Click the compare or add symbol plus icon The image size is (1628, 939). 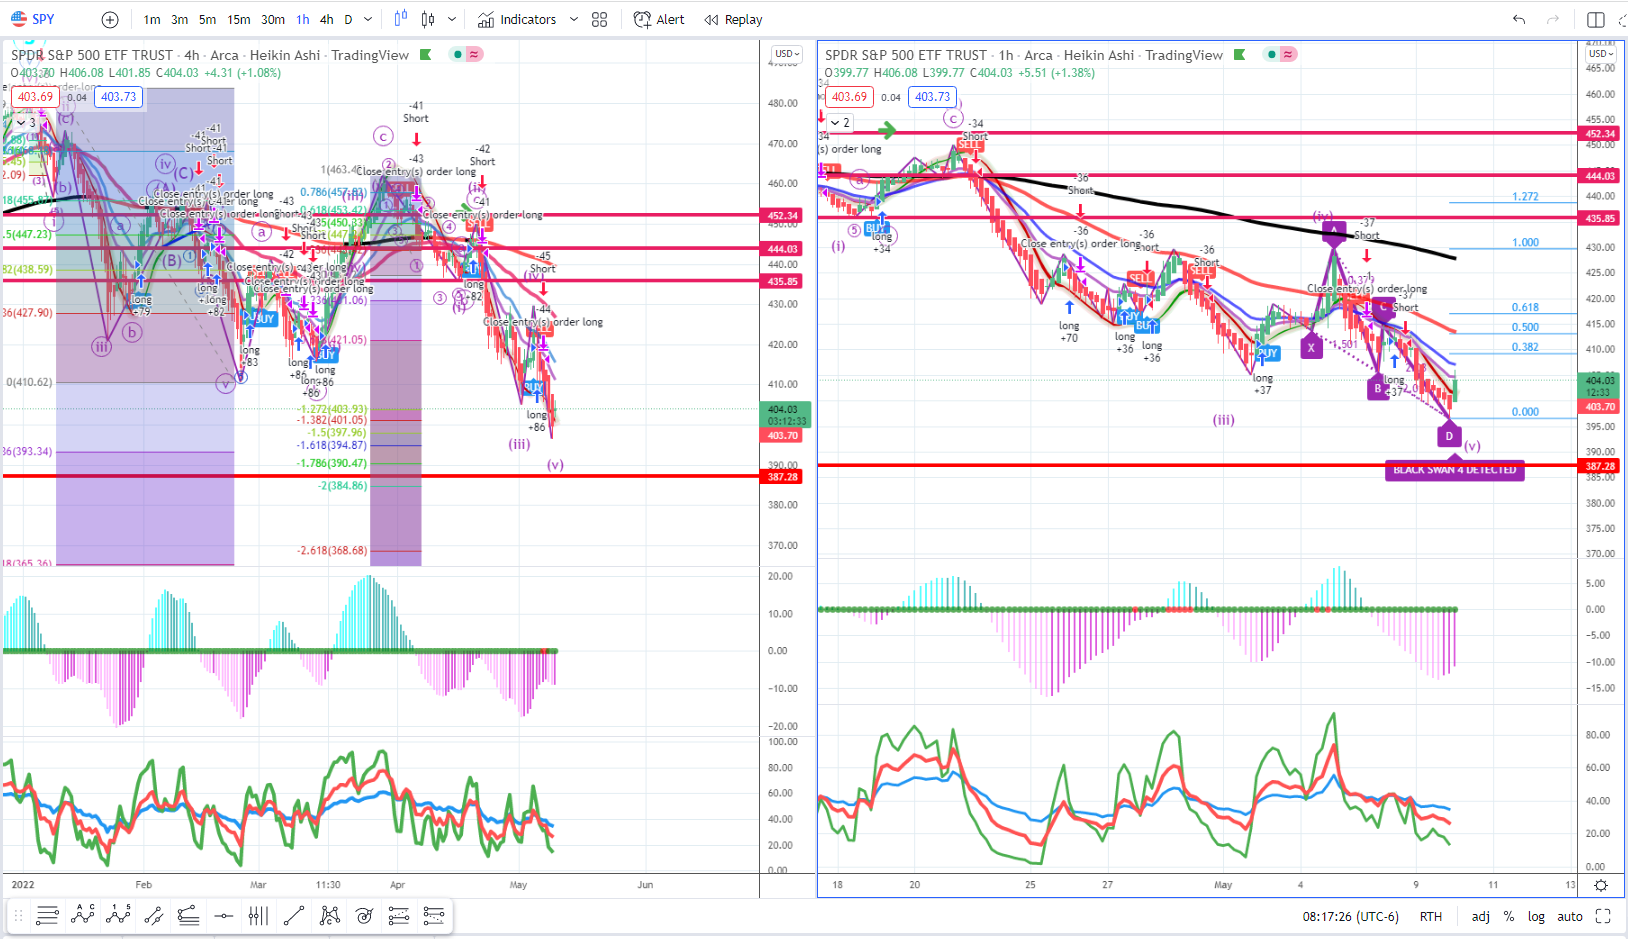coord(110,20)
